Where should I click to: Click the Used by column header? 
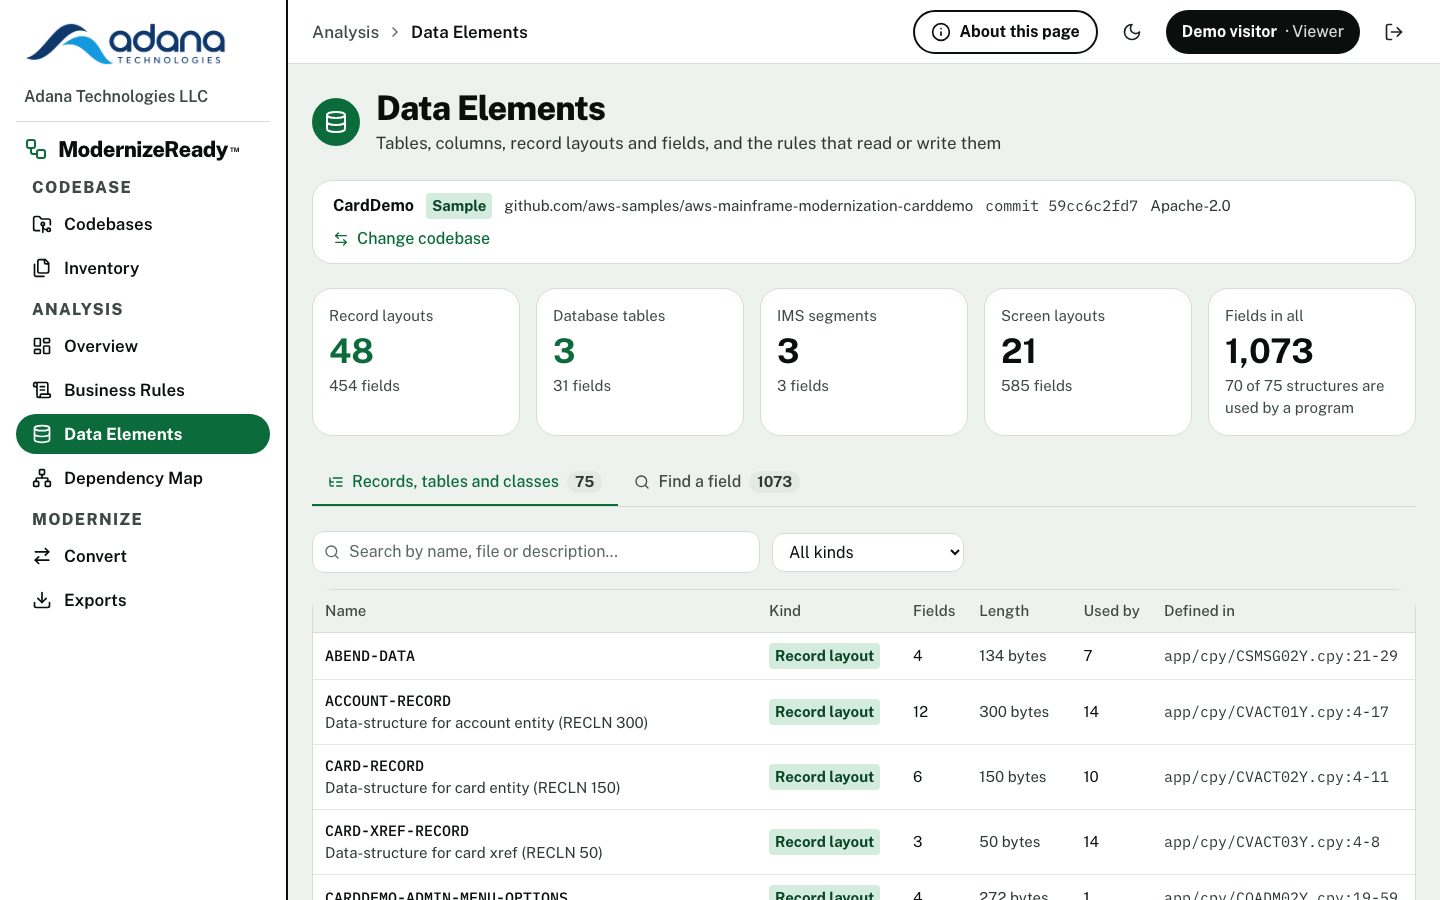(x=1112, y=611)
